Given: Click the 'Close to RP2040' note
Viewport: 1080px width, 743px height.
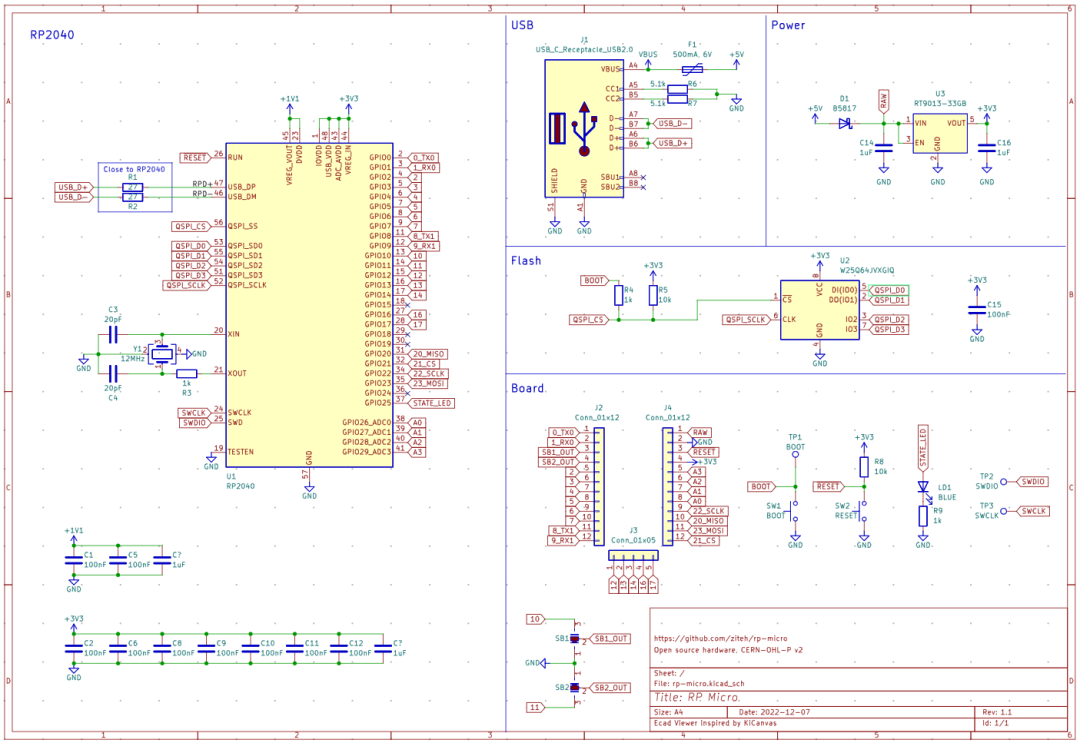Looking at the screenshot, I should pyautogui.click(x=134, y=169).
